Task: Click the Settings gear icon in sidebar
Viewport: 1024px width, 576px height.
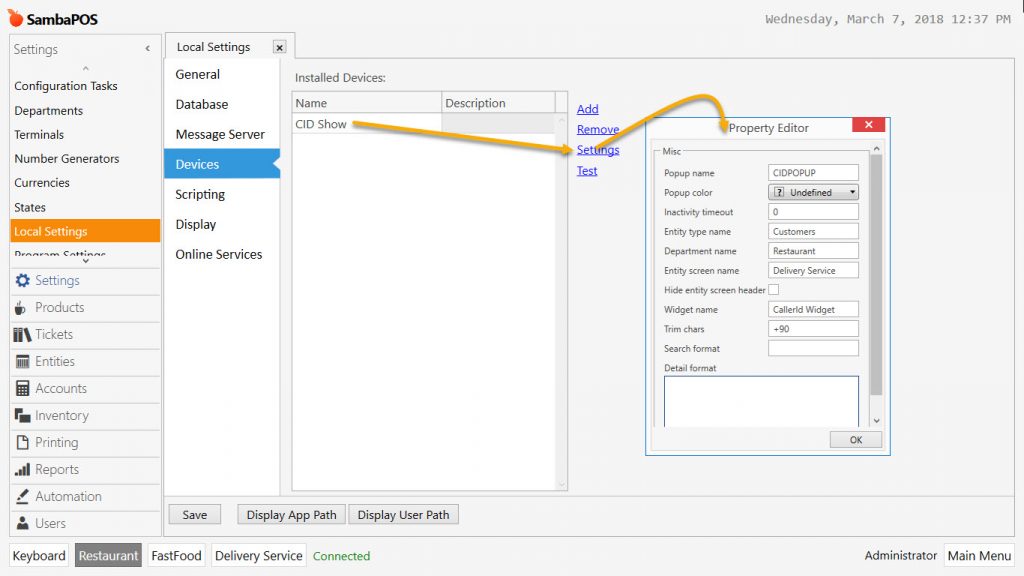Action: pyautogui.click(x=22, y=280)
